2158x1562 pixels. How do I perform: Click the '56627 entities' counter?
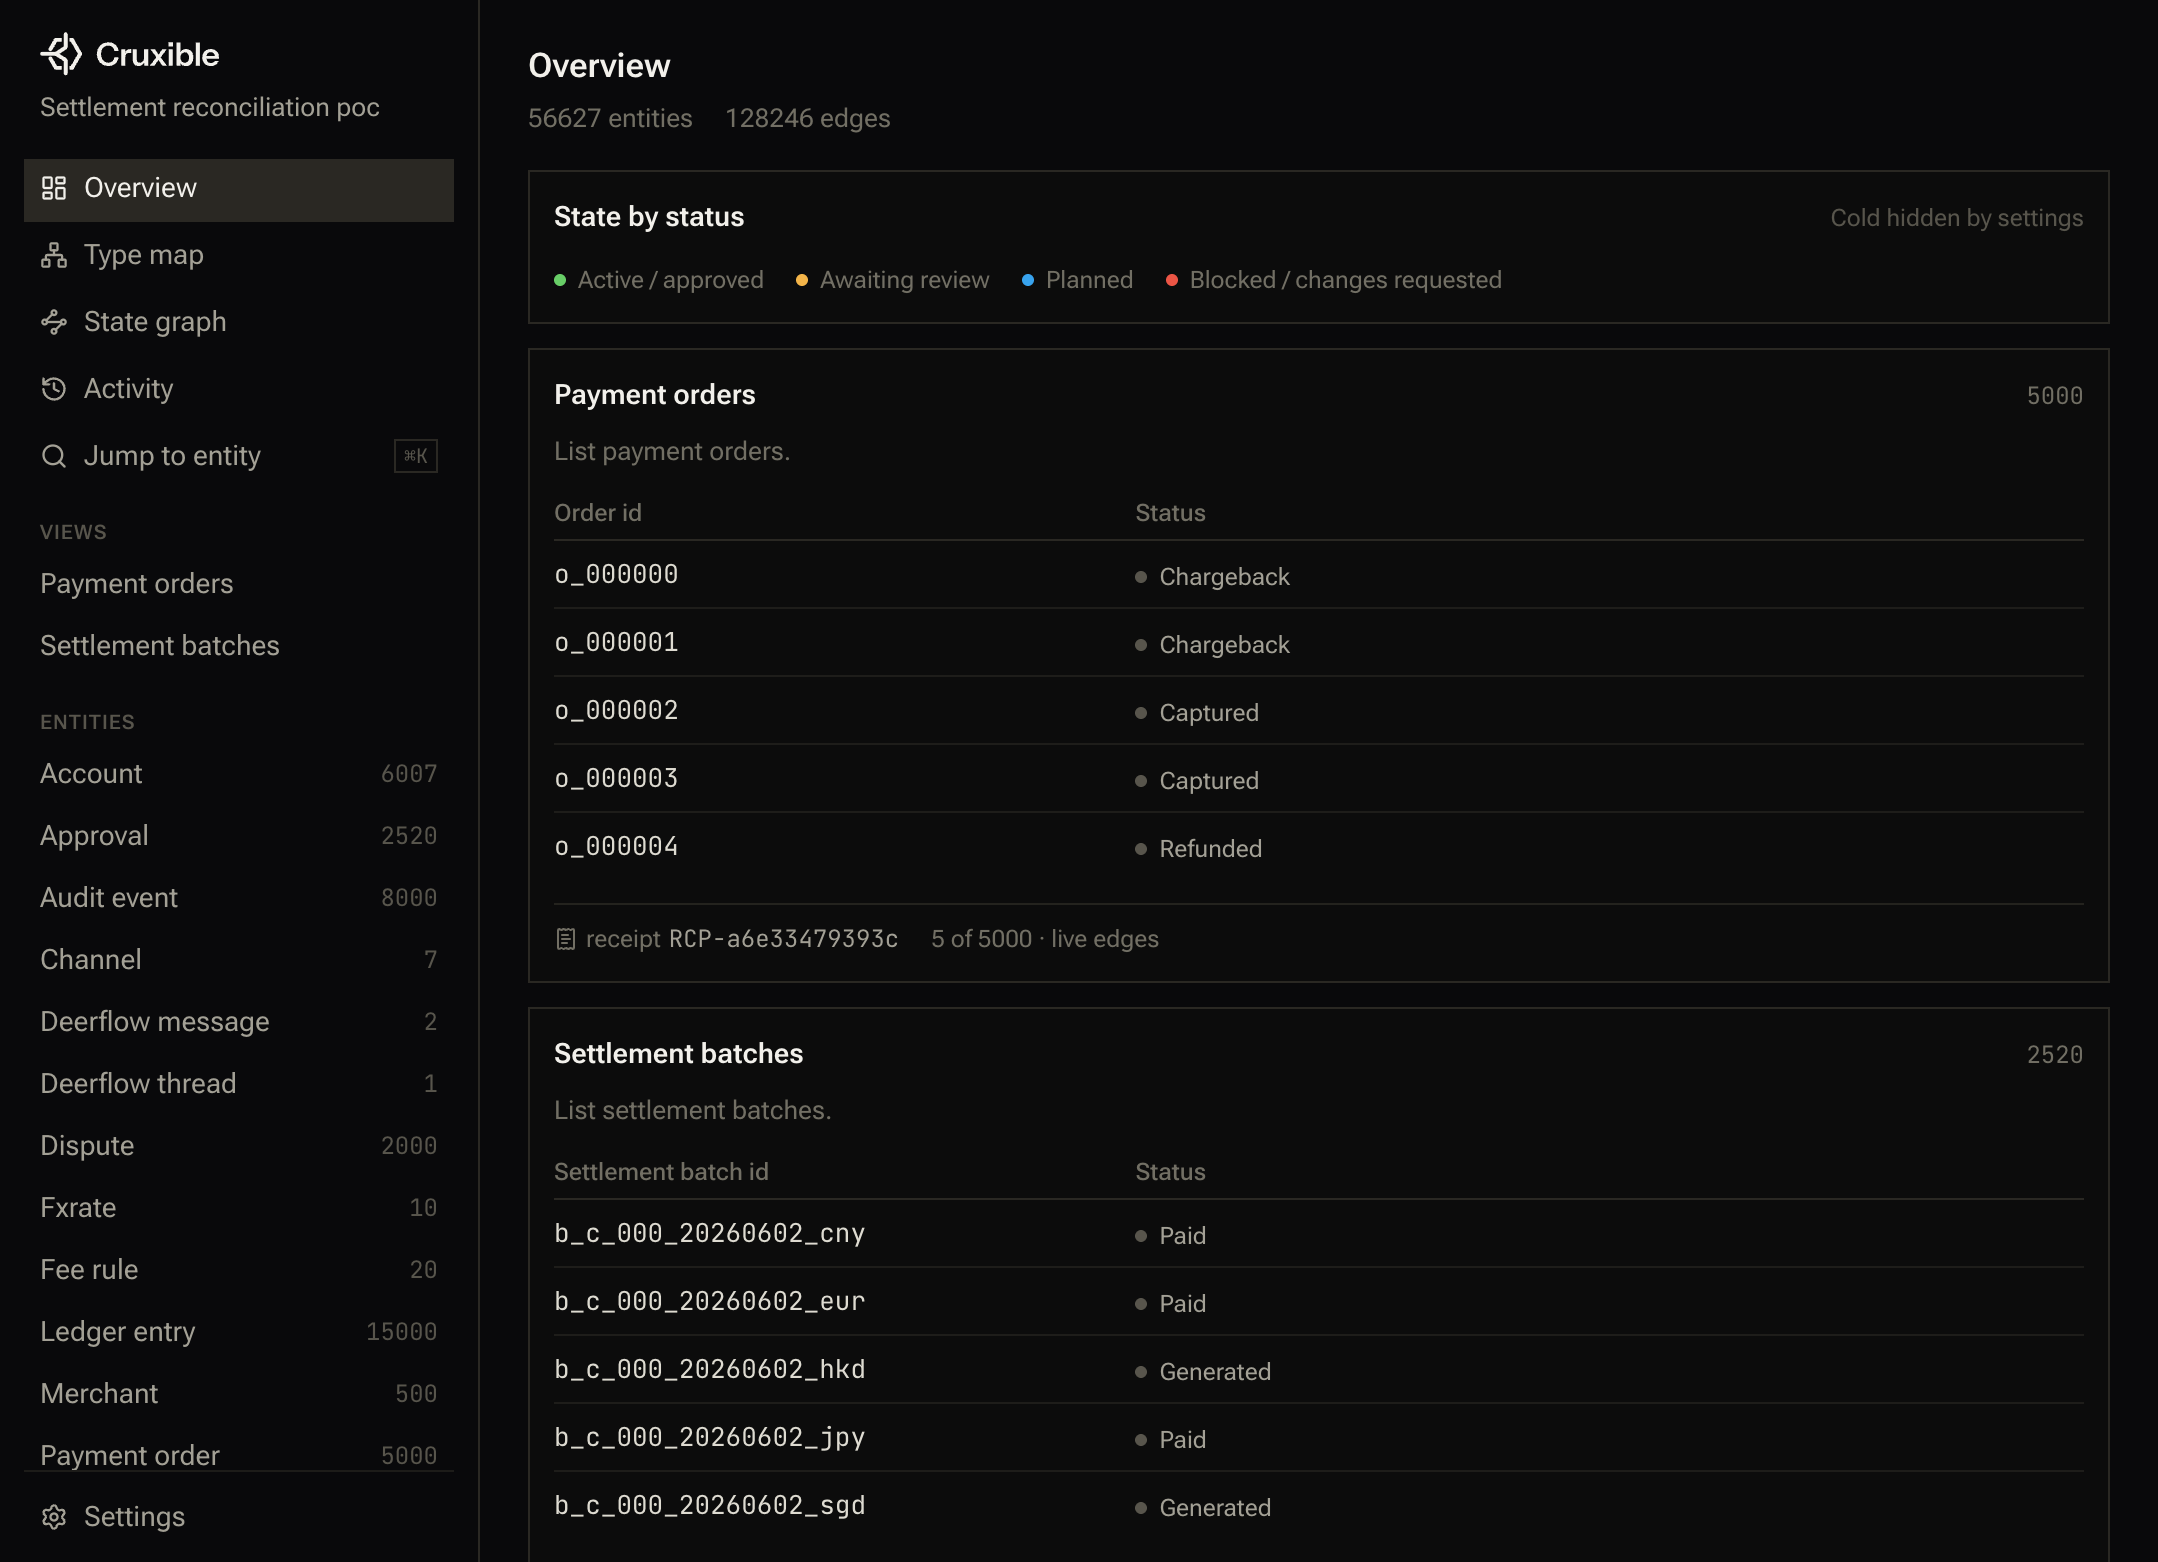(x=610, y=118)
